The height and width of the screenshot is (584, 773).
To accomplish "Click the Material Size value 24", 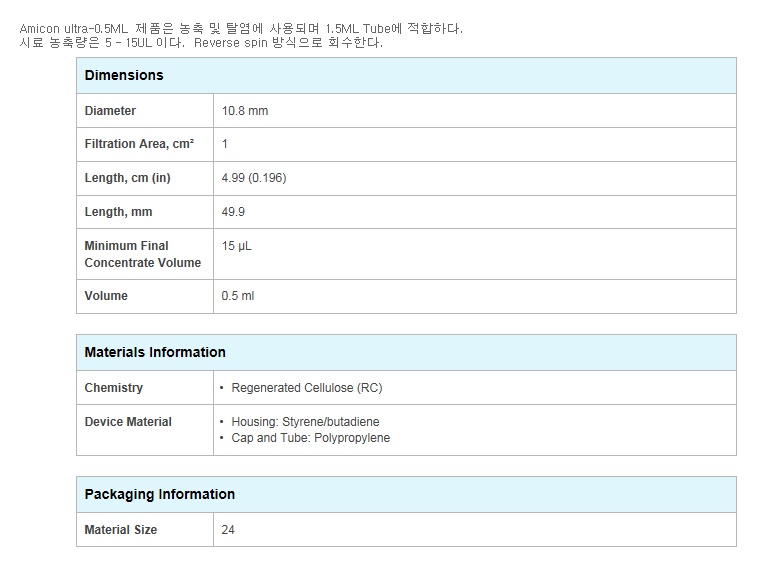I will pyautogui.click(x=228, y=530).
